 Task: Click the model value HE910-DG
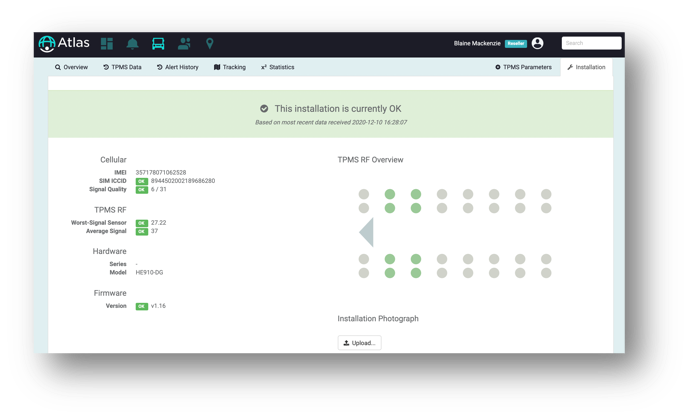149,272
